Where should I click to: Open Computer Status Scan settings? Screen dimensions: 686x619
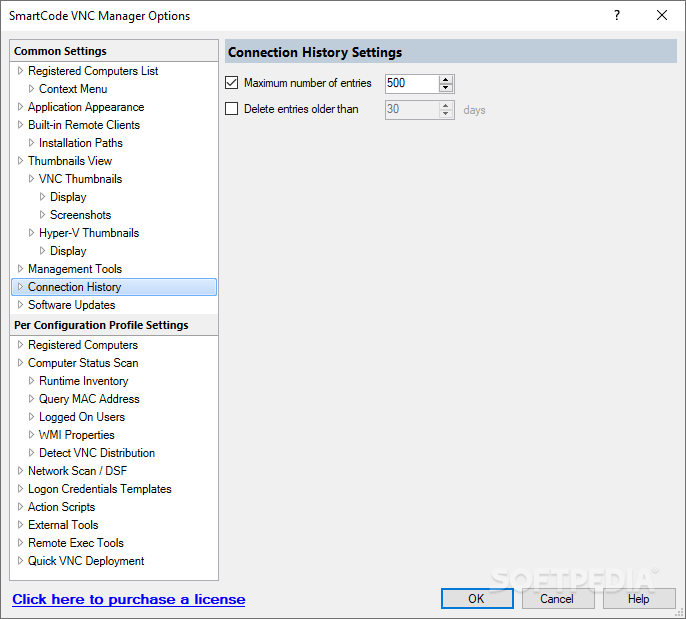point(83,363)
